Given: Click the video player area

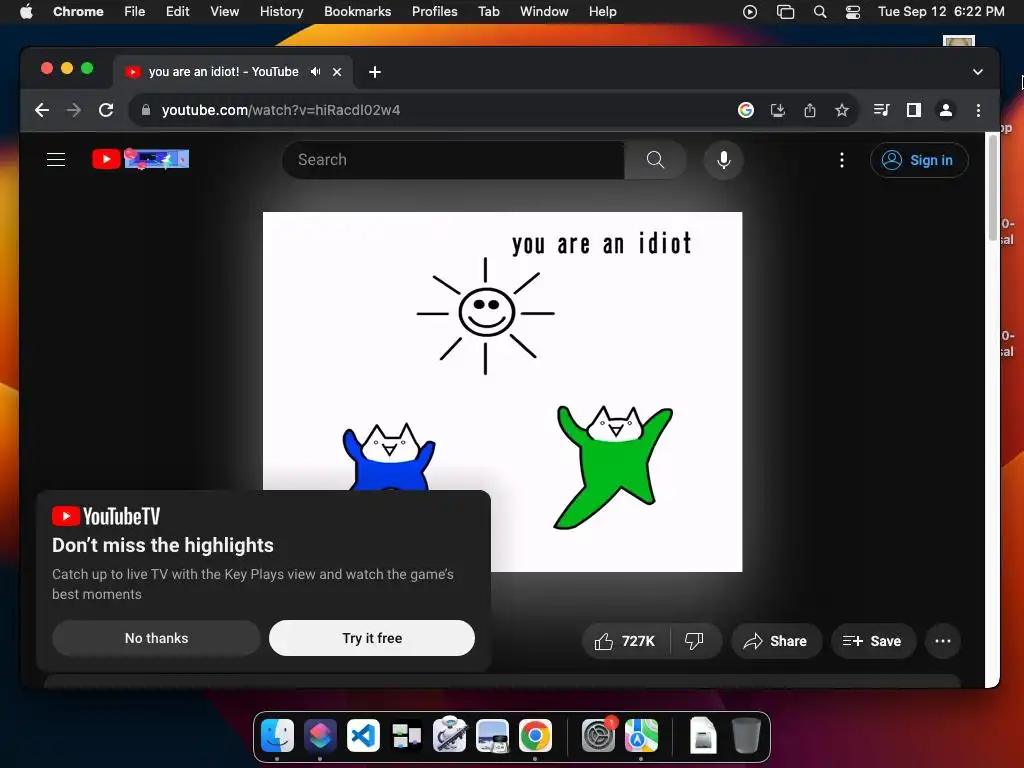Looking at the screenshot, I should pos(502,392).
